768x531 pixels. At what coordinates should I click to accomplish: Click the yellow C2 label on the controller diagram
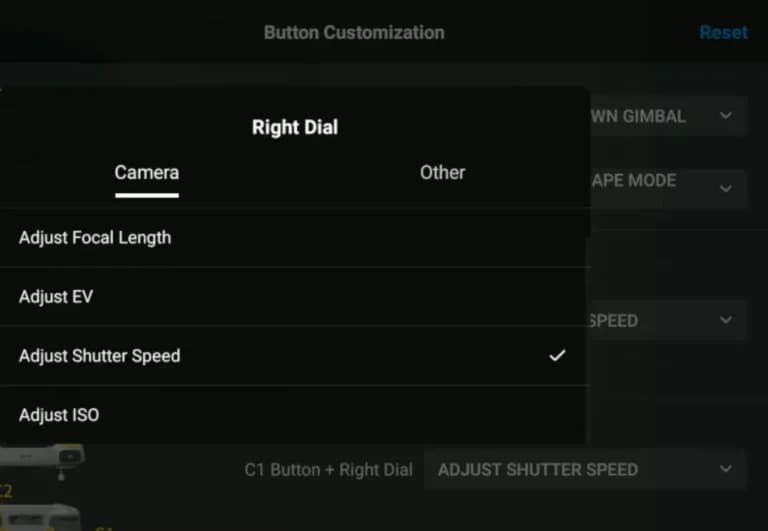[x=6, y=491]
